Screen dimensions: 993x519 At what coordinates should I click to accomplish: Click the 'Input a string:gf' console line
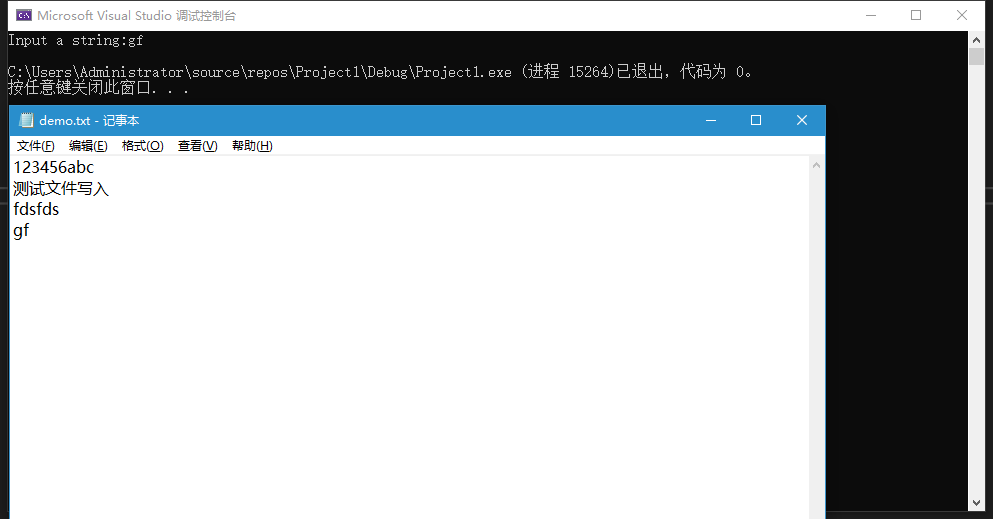tap(75, 41)
